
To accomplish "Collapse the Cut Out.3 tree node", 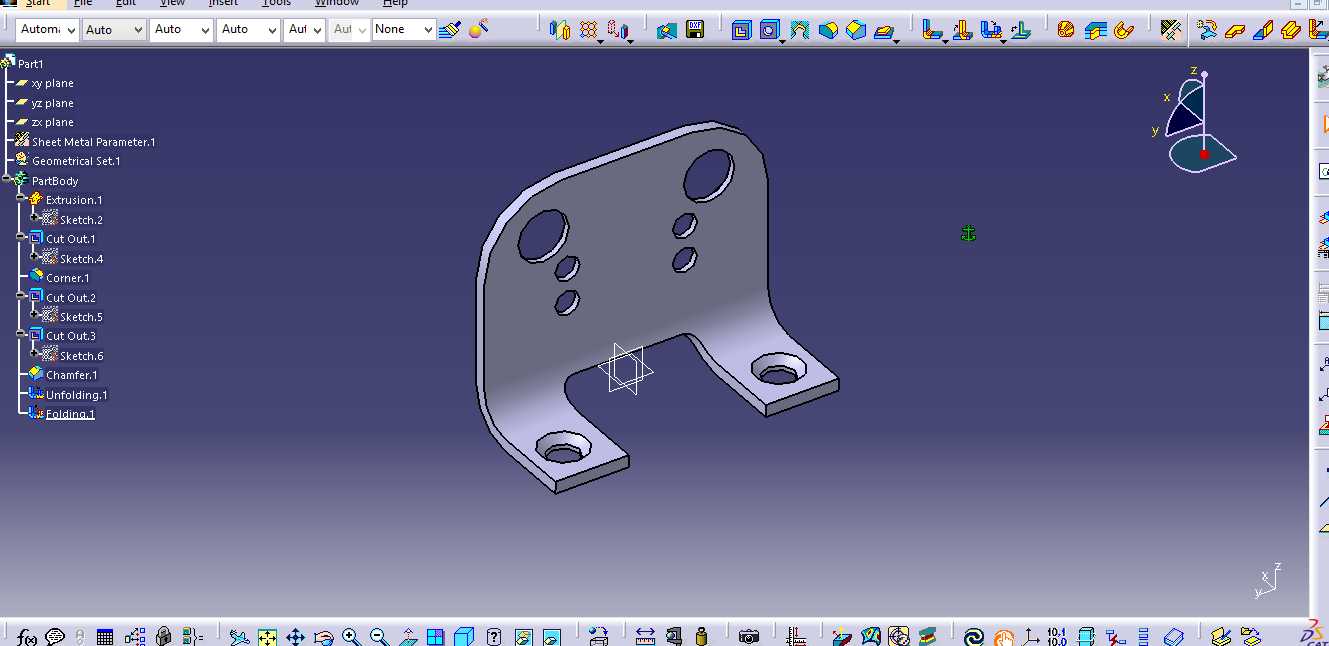I will tap(20, 335).
